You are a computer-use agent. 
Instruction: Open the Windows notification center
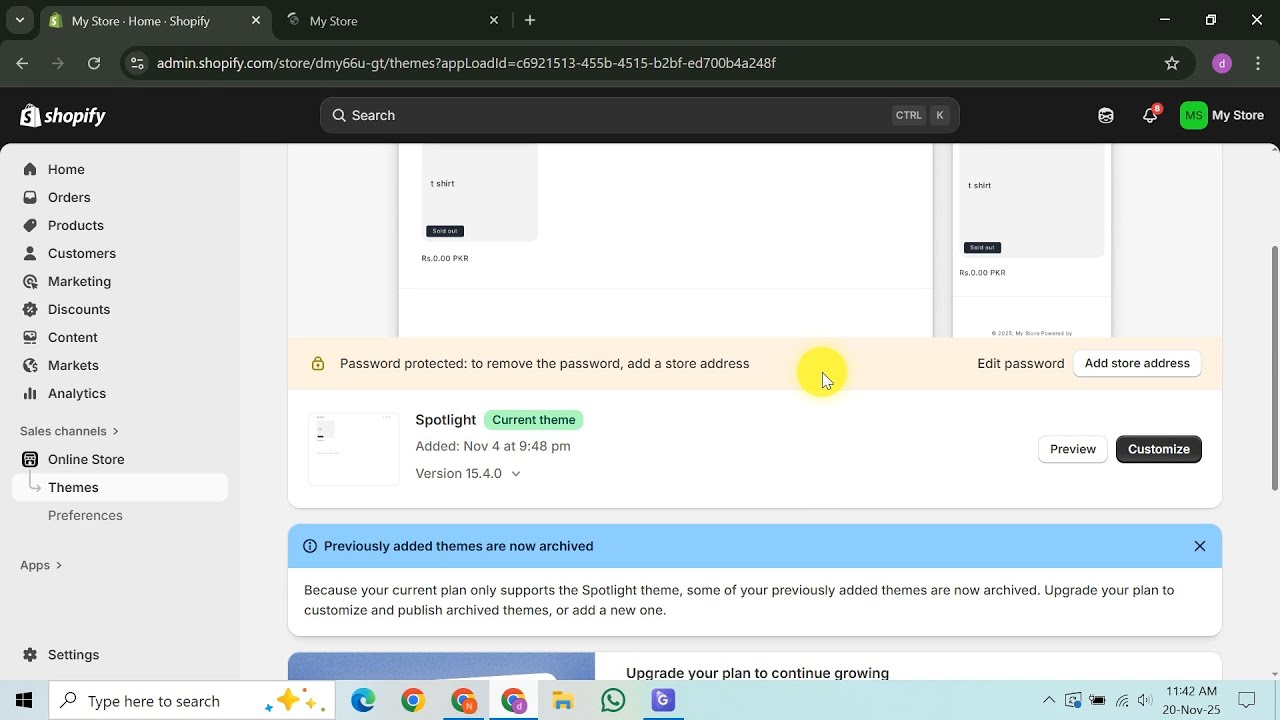click(1247, 700)
